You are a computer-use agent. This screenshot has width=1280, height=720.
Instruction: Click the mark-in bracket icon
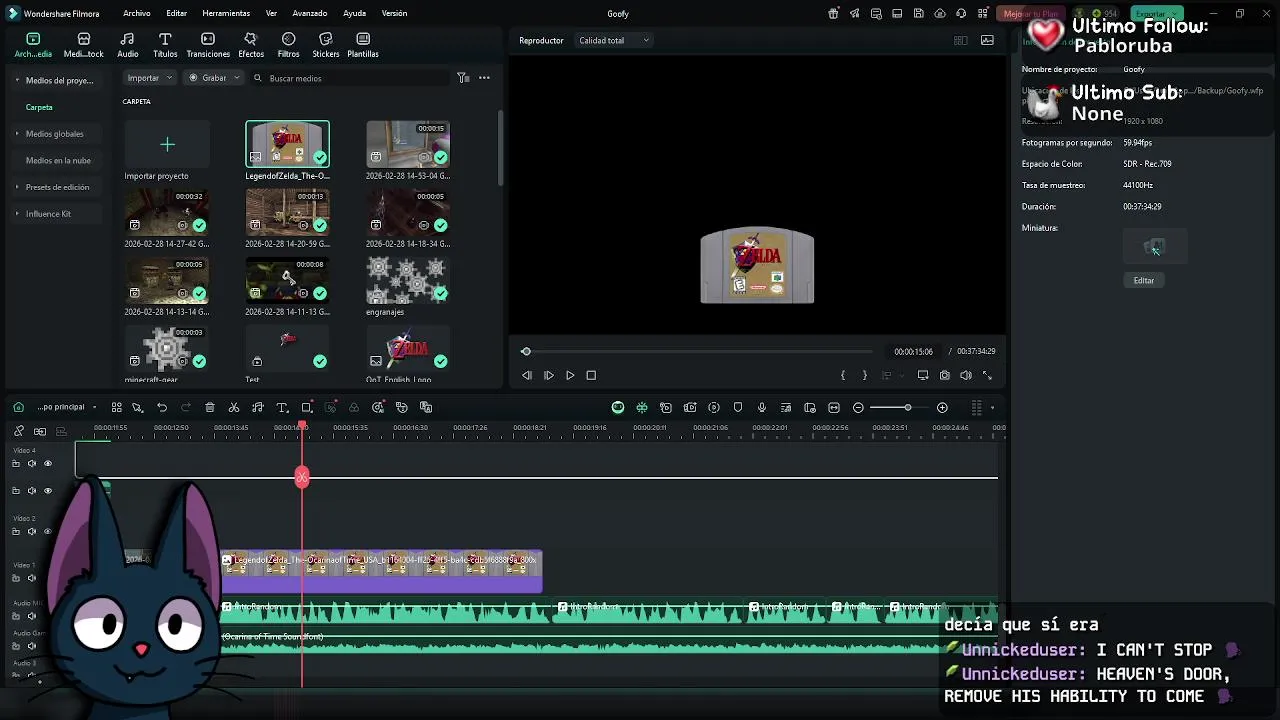(843, 375)
